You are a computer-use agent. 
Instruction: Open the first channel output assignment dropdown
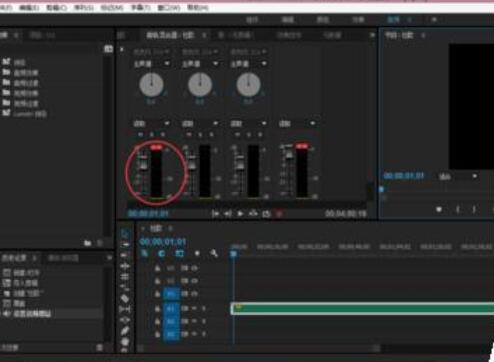point(152,63)
